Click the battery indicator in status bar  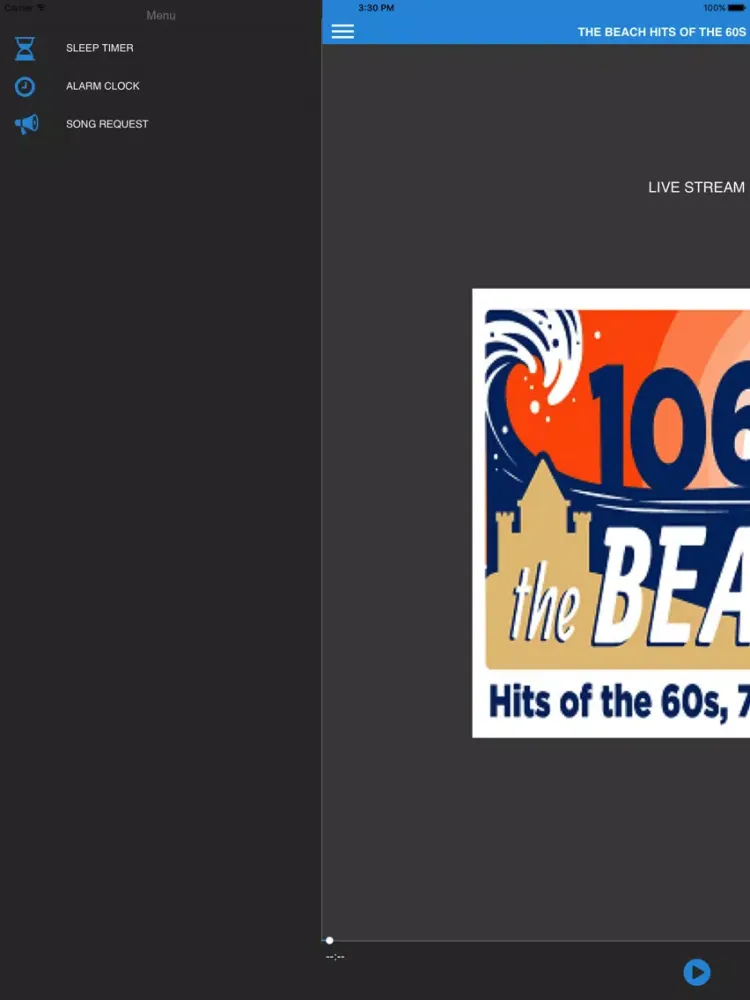click(x=737, y=8)
